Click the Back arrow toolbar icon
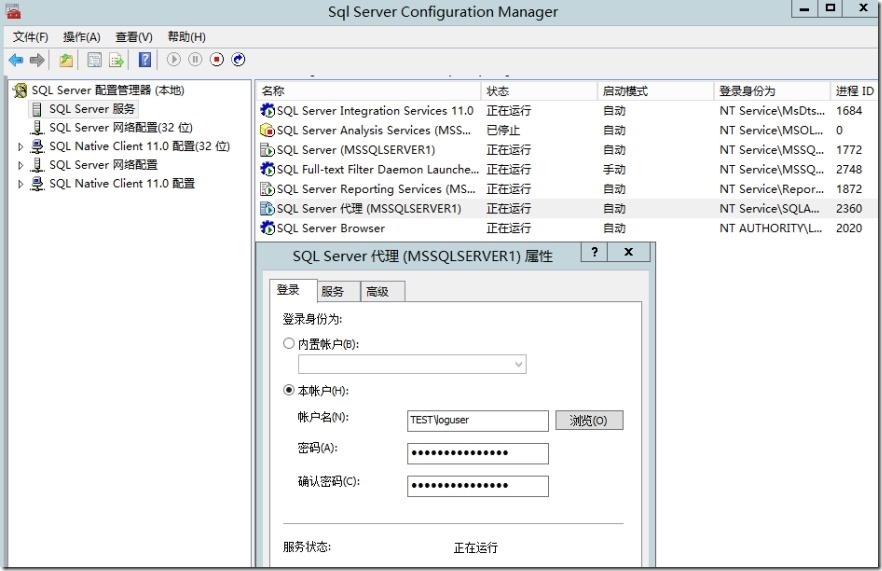Image resolution: width=882 pixels, height=571 pixels. [x=16, y=60]
